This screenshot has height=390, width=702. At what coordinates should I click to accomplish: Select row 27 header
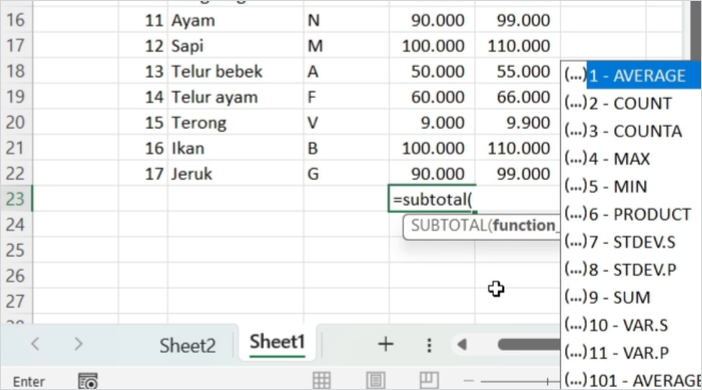16,301
